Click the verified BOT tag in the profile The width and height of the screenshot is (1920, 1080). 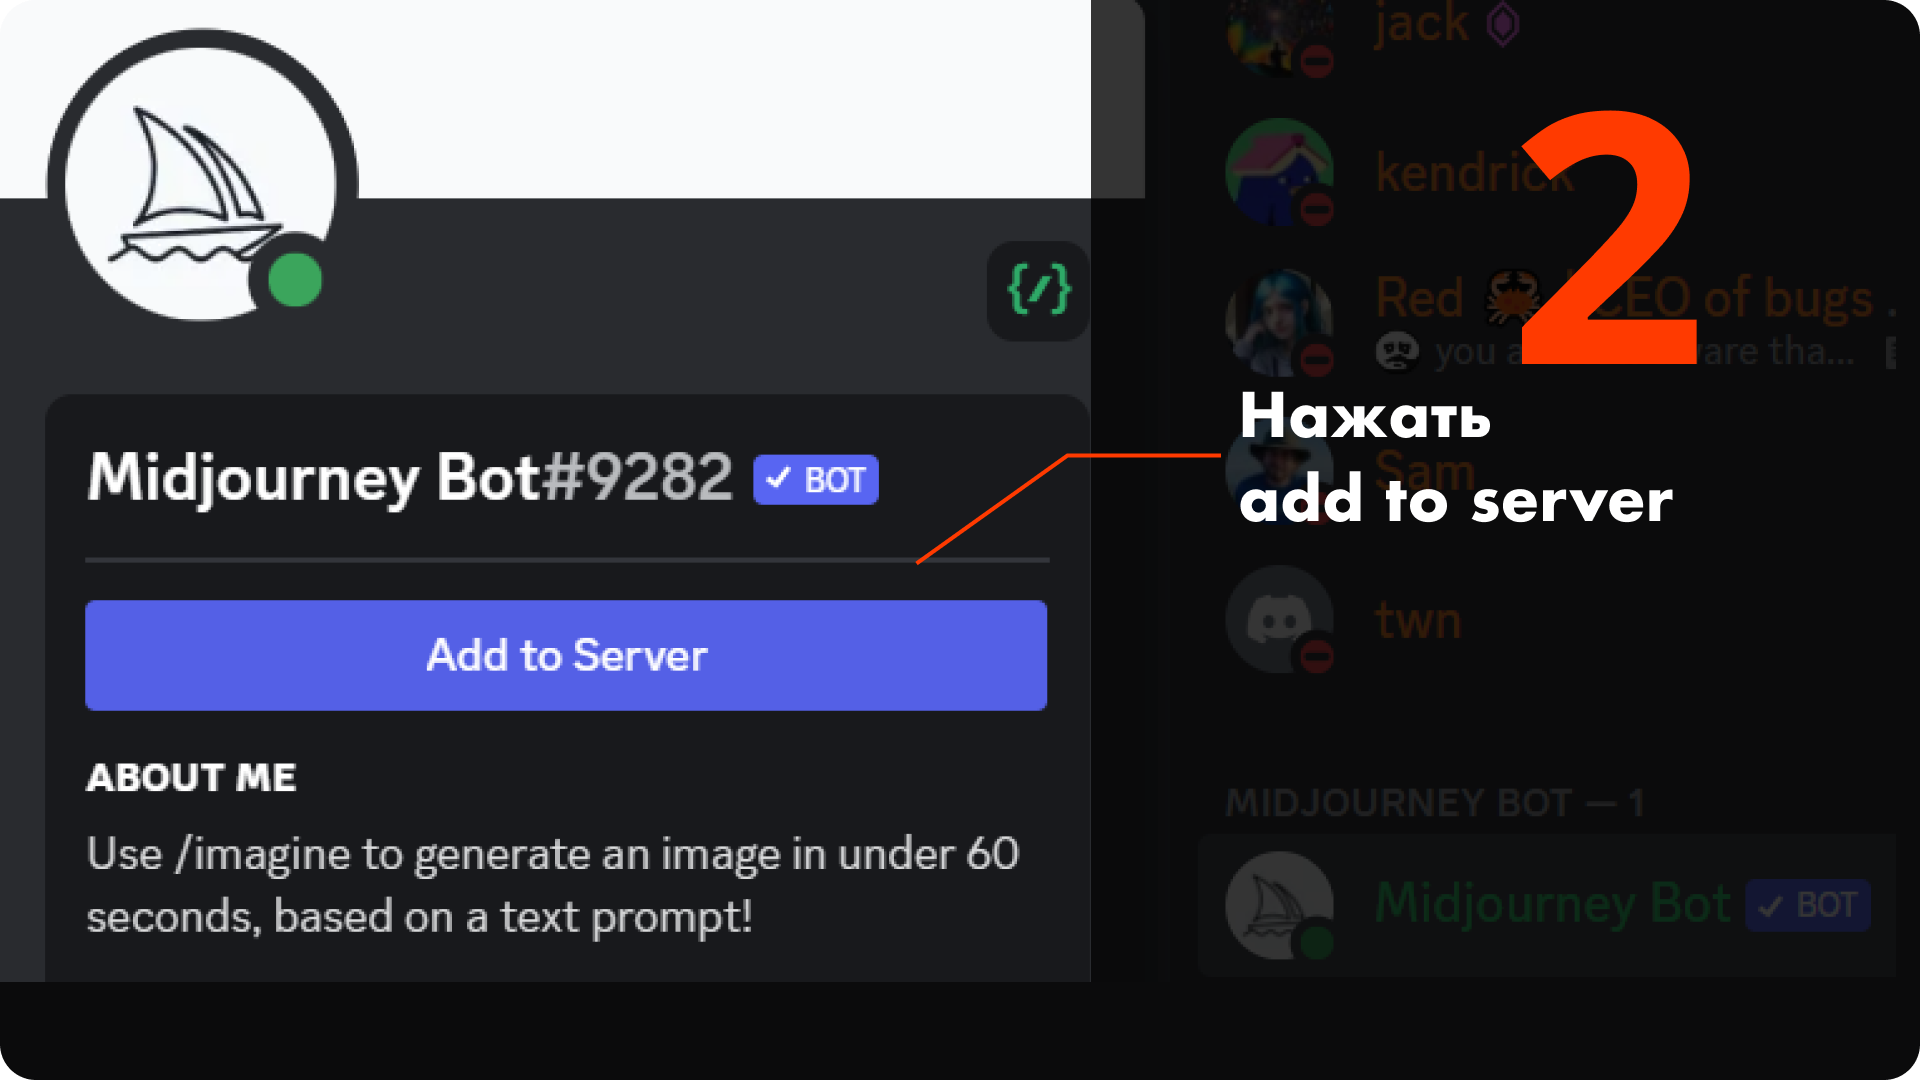pyautogui.click(x=816, y=480)
